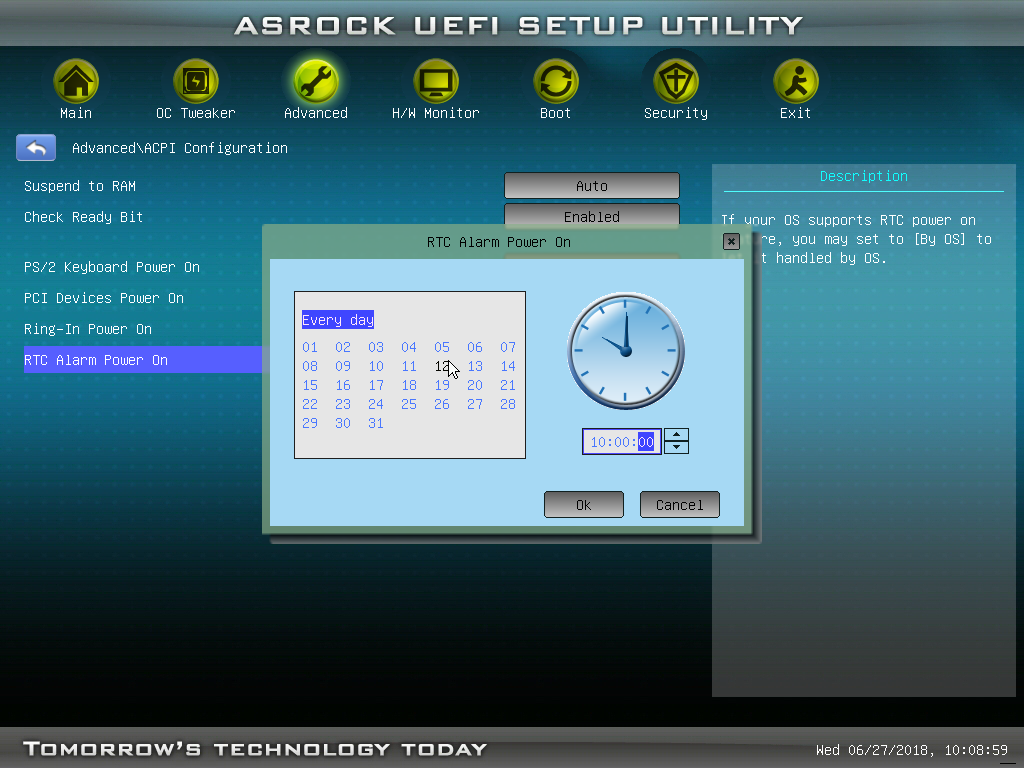Open the Main home icon
The width and height of the screenshot is (1024, 768).
pyautogui.click(x=76, y=82)
